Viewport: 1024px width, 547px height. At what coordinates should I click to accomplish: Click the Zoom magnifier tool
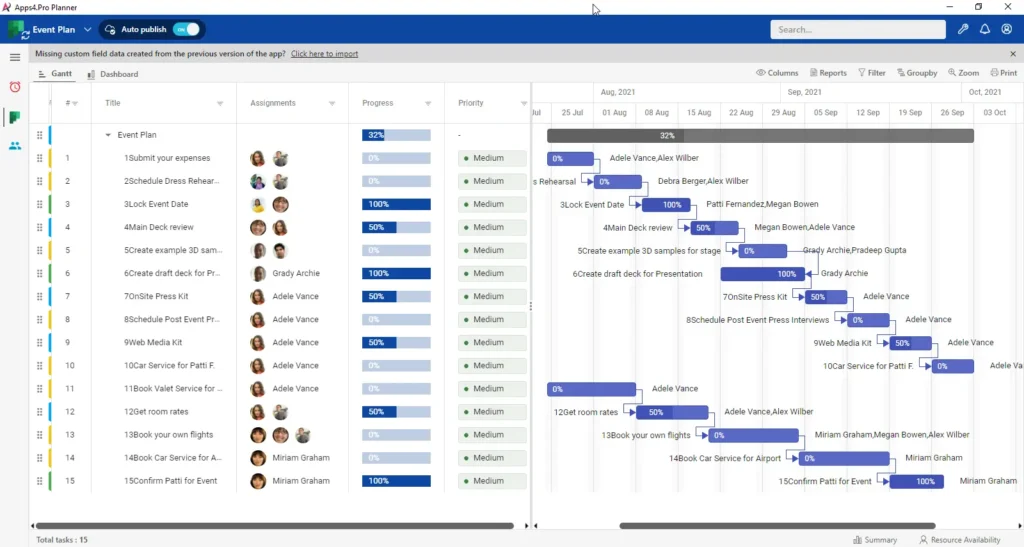pos(962,73)
